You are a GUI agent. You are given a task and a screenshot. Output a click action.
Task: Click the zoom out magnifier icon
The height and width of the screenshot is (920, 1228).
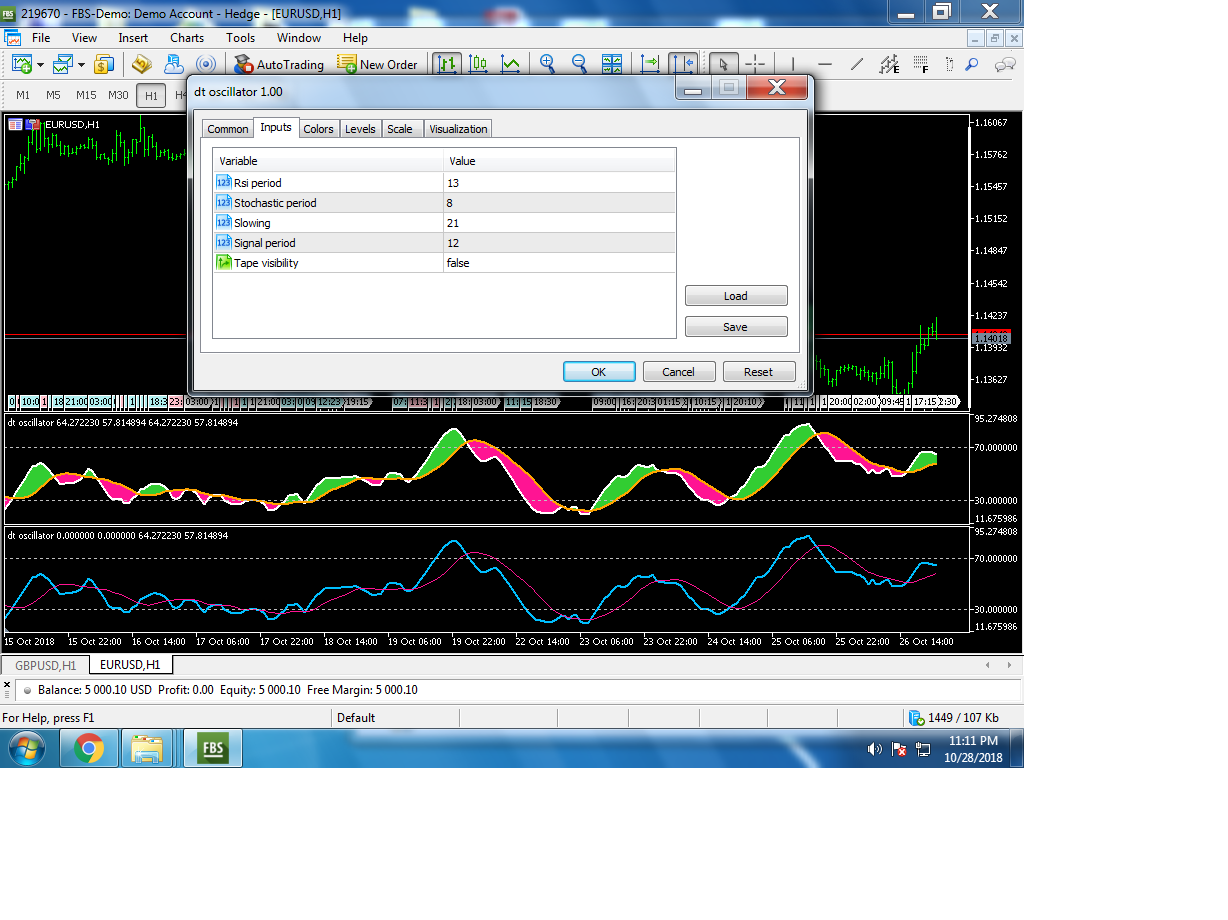579,64
